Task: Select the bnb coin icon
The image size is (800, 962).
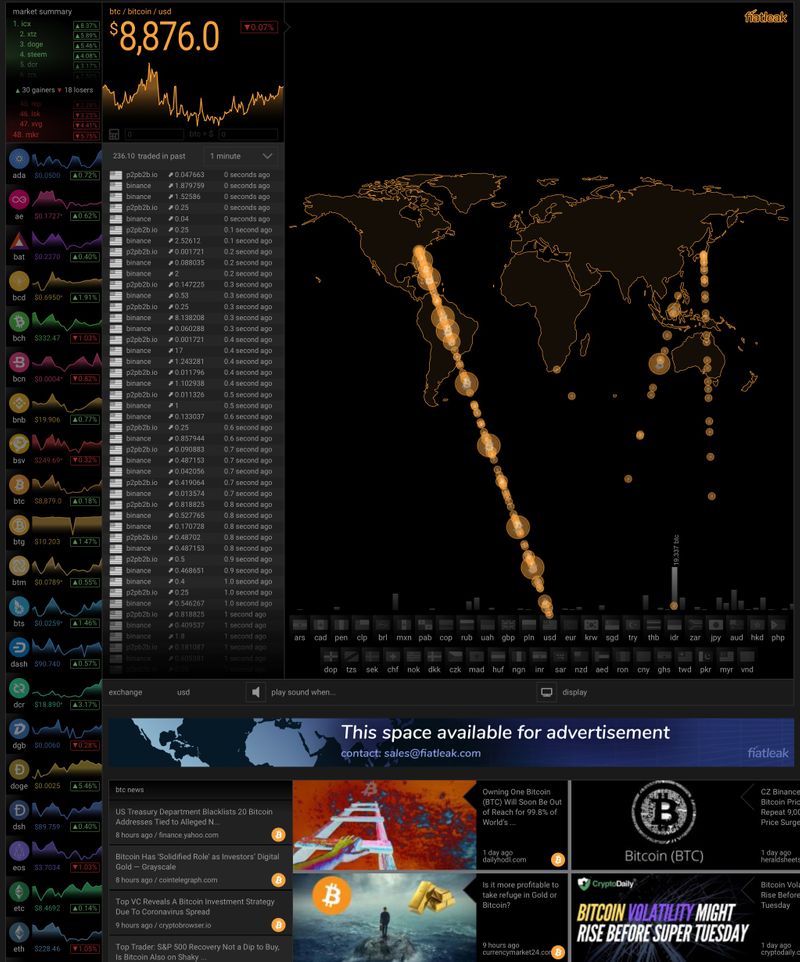Action: 18,403
